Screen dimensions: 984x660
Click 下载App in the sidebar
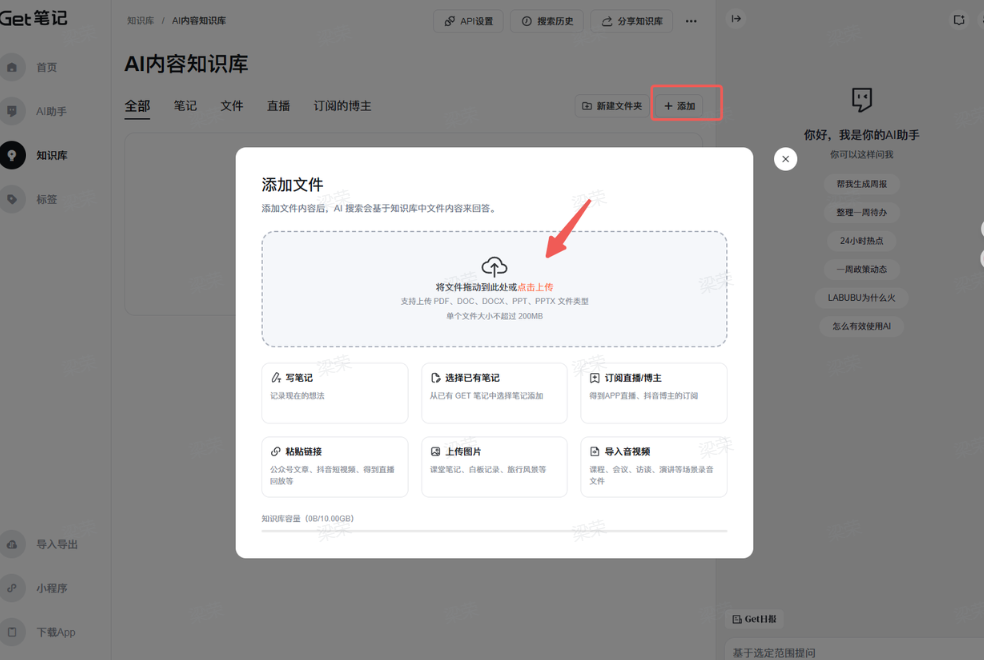click(x=55, y=632)
